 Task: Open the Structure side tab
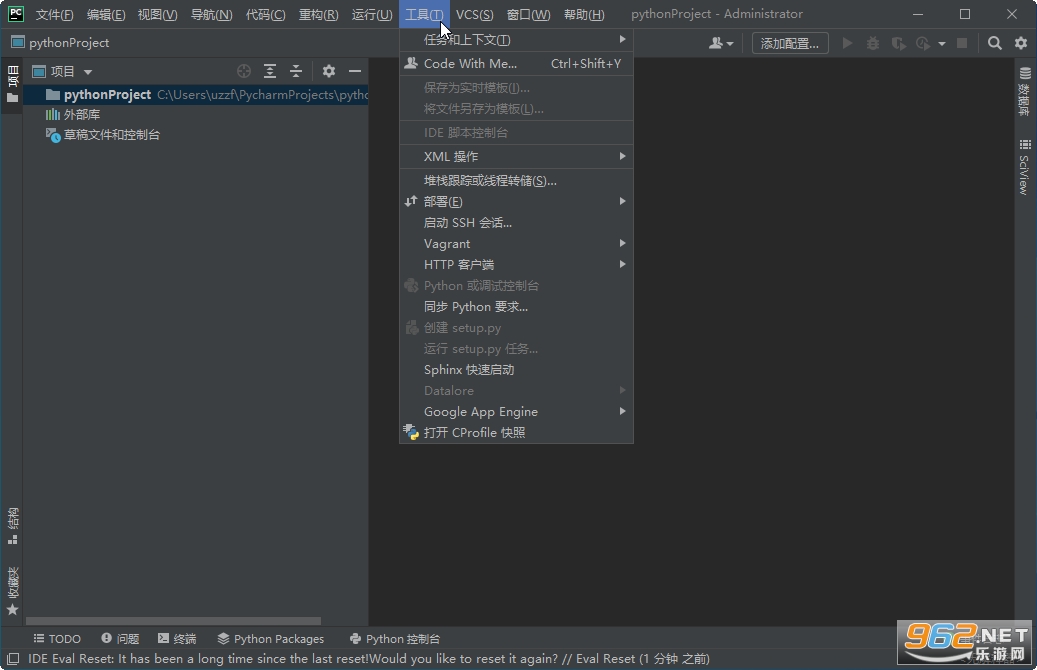(x=13, y=526)
